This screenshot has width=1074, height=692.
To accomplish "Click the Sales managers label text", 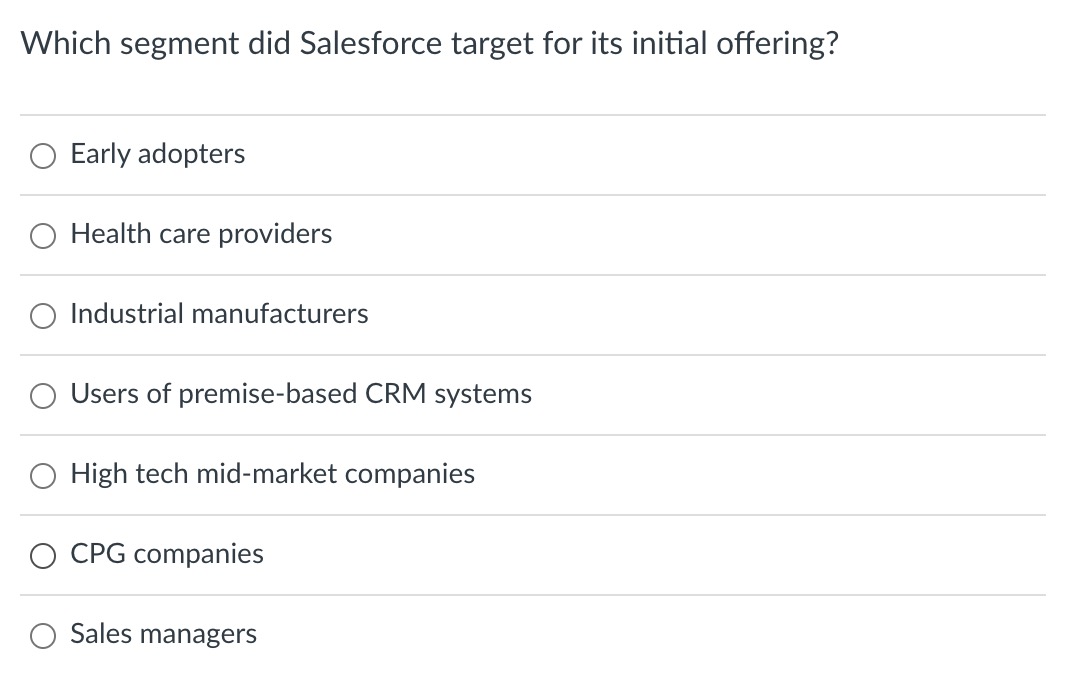I will click(163, 634).
